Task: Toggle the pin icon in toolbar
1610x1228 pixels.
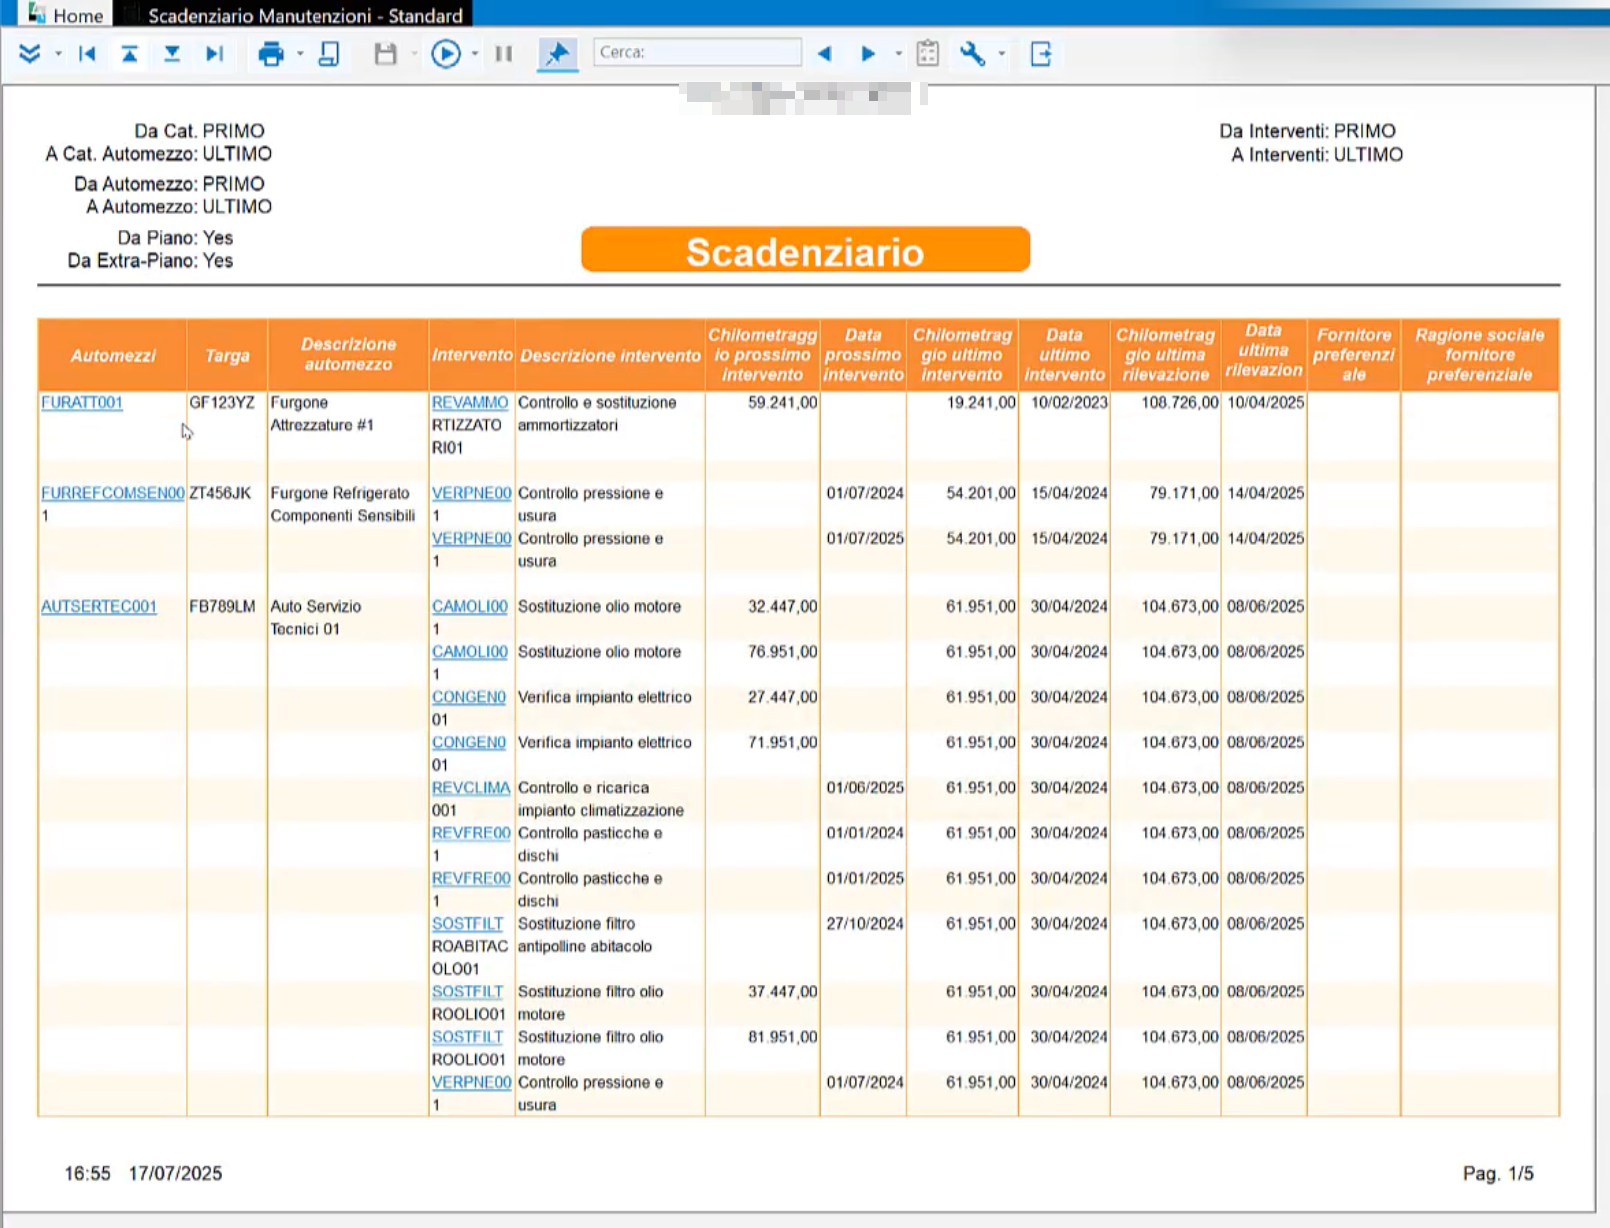Action: 557,54
